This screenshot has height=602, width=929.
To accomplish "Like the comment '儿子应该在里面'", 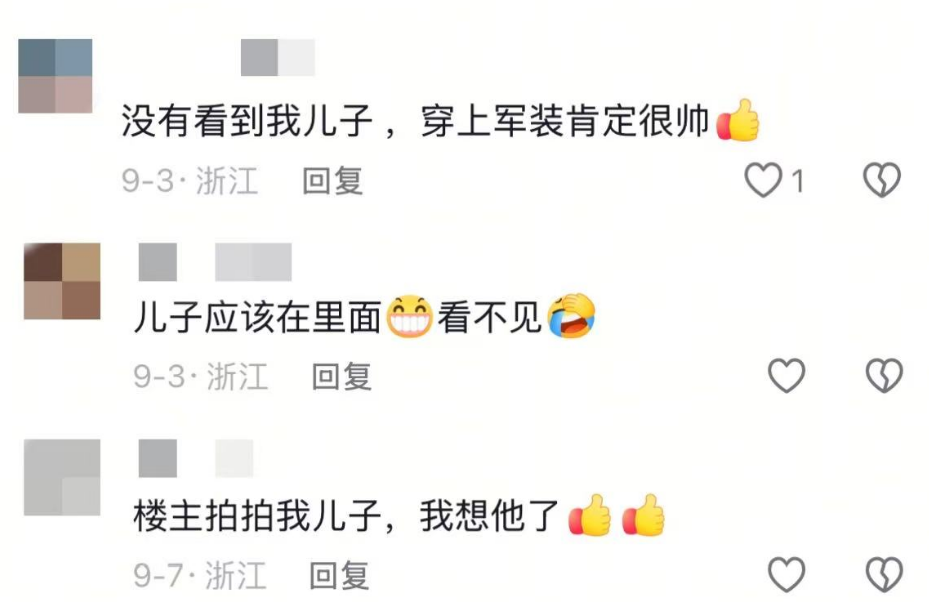I will [x=786, y=375].
